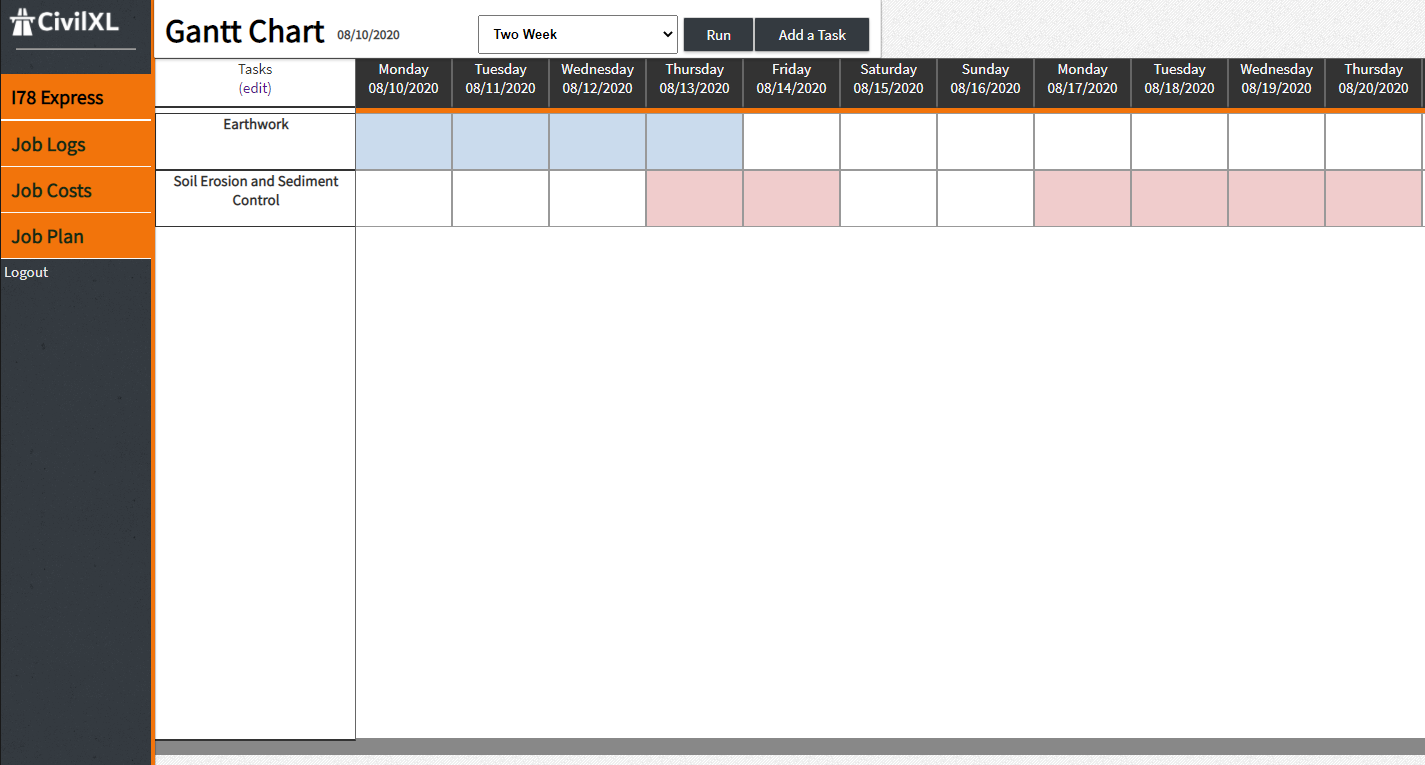
Task: Click the Wednesday 08/12/2020 column header
Action: [597, 79]
